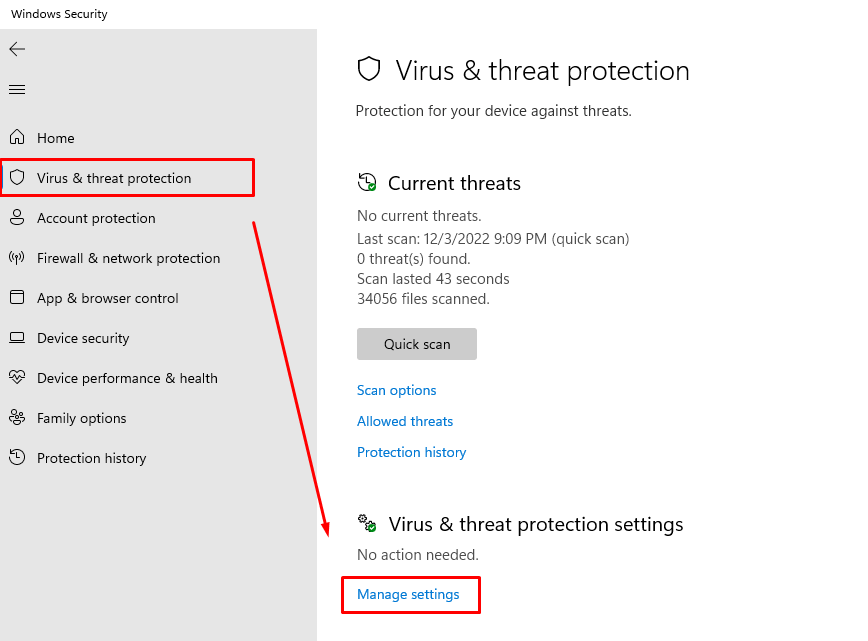Open Protection history link under Current threats
This screenshot has width=868, height=641.
click(x=411, y=452)
